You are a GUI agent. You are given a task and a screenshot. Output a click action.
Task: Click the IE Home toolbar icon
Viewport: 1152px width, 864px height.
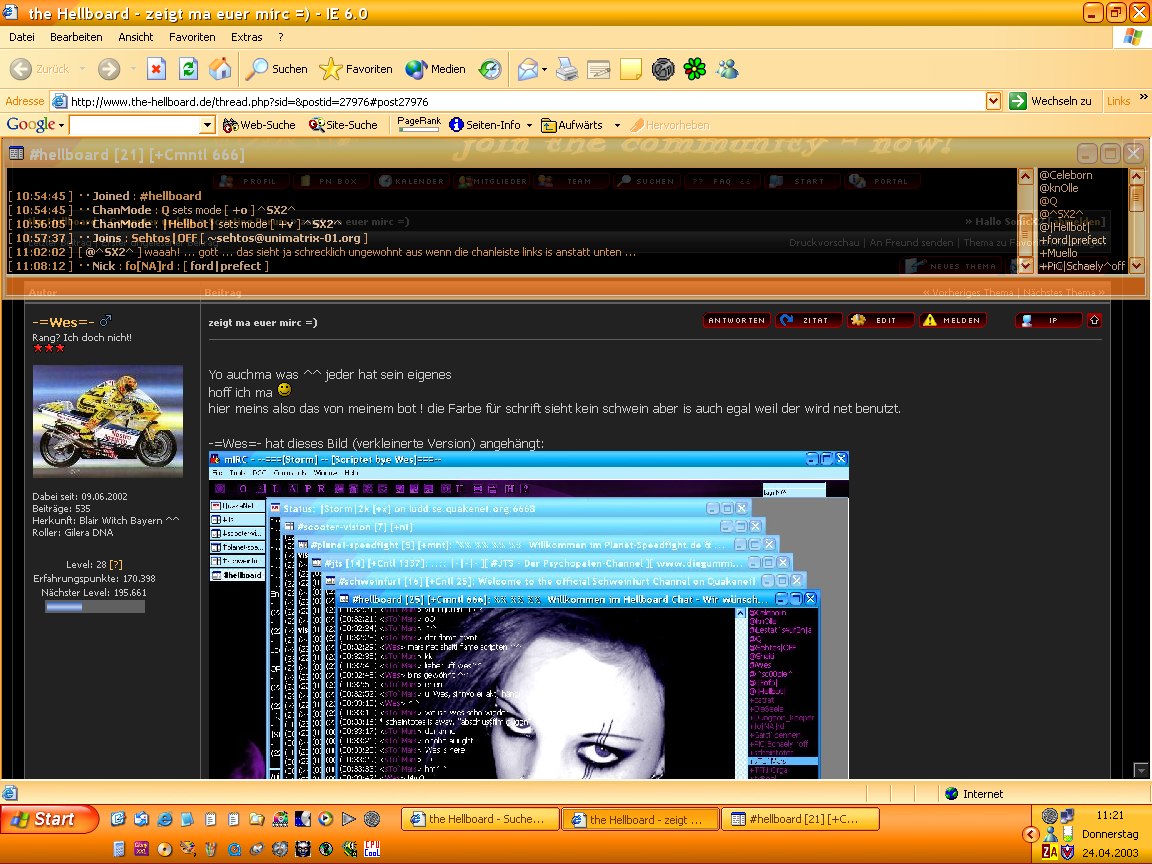pos(220,69)
